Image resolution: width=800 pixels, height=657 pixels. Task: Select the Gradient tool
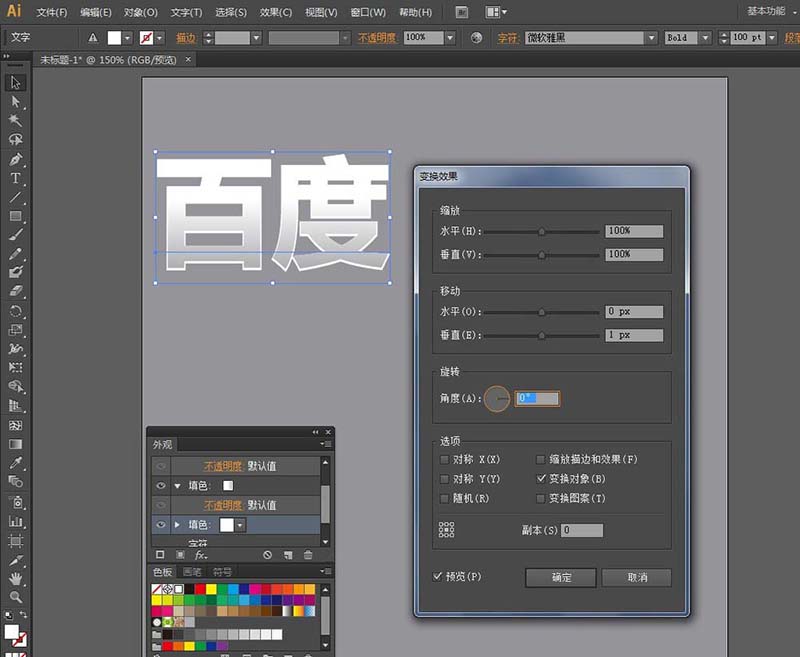click(15, 444)
